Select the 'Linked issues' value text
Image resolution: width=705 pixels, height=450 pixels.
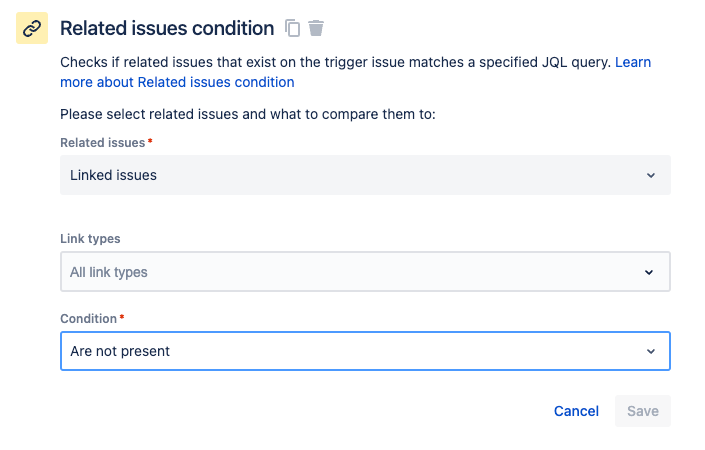113,175
